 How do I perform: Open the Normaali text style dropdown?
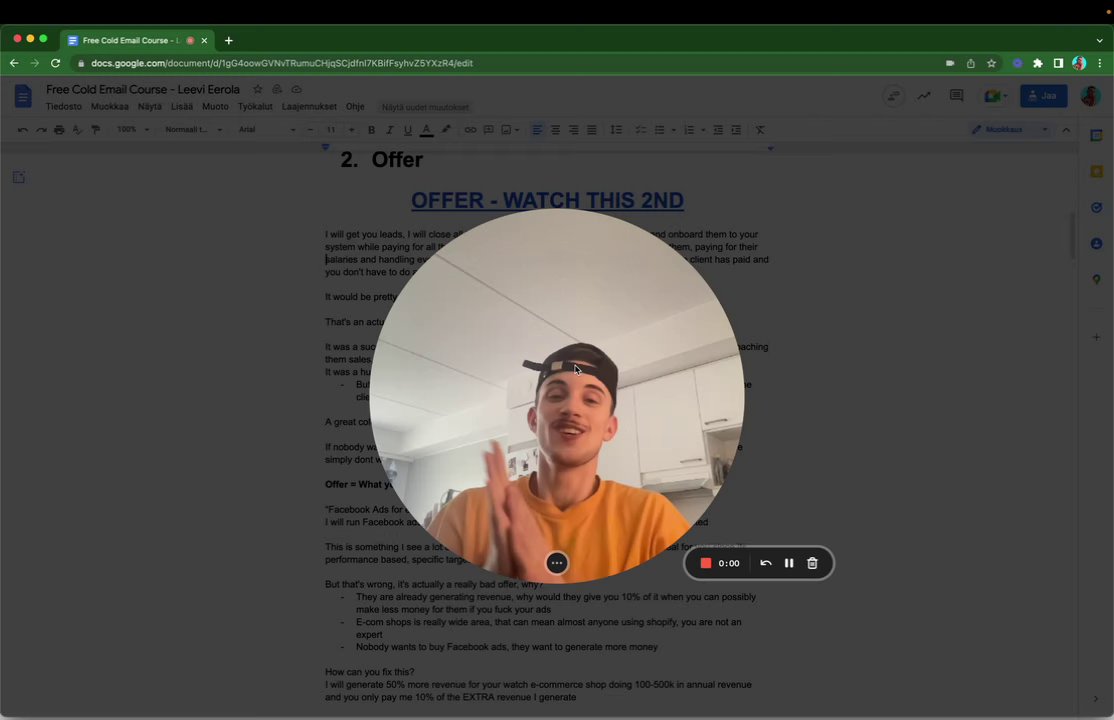pyautogui.click(x=193, y=130)
